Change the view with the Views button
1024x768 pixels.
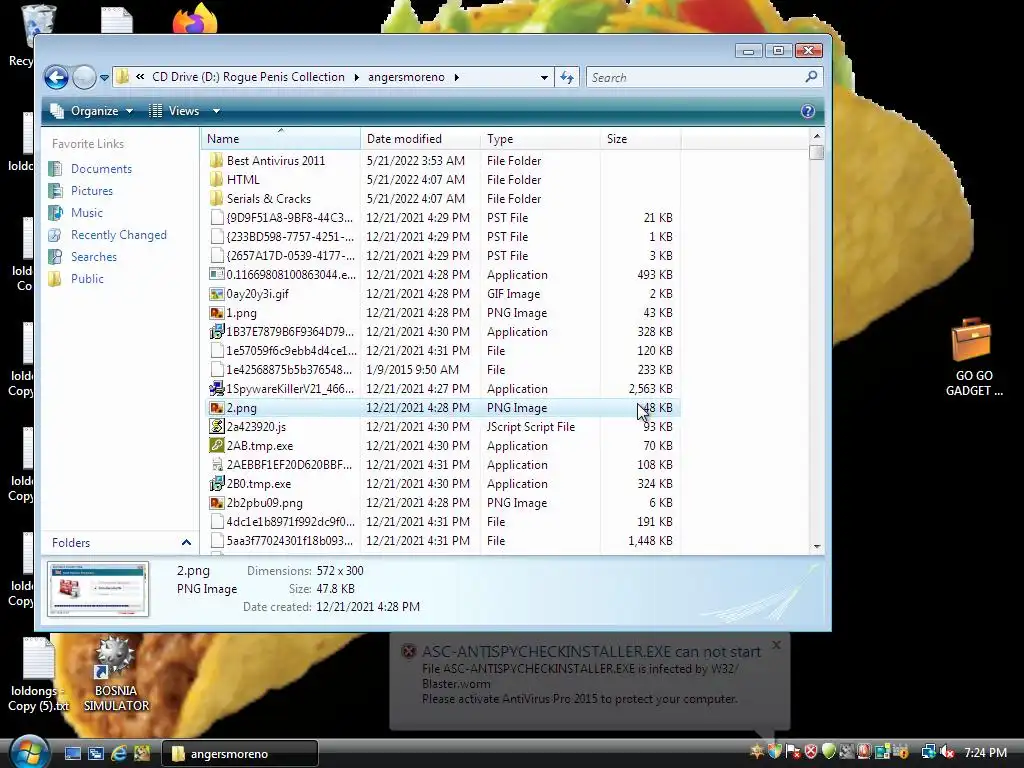tap(174, 111)
